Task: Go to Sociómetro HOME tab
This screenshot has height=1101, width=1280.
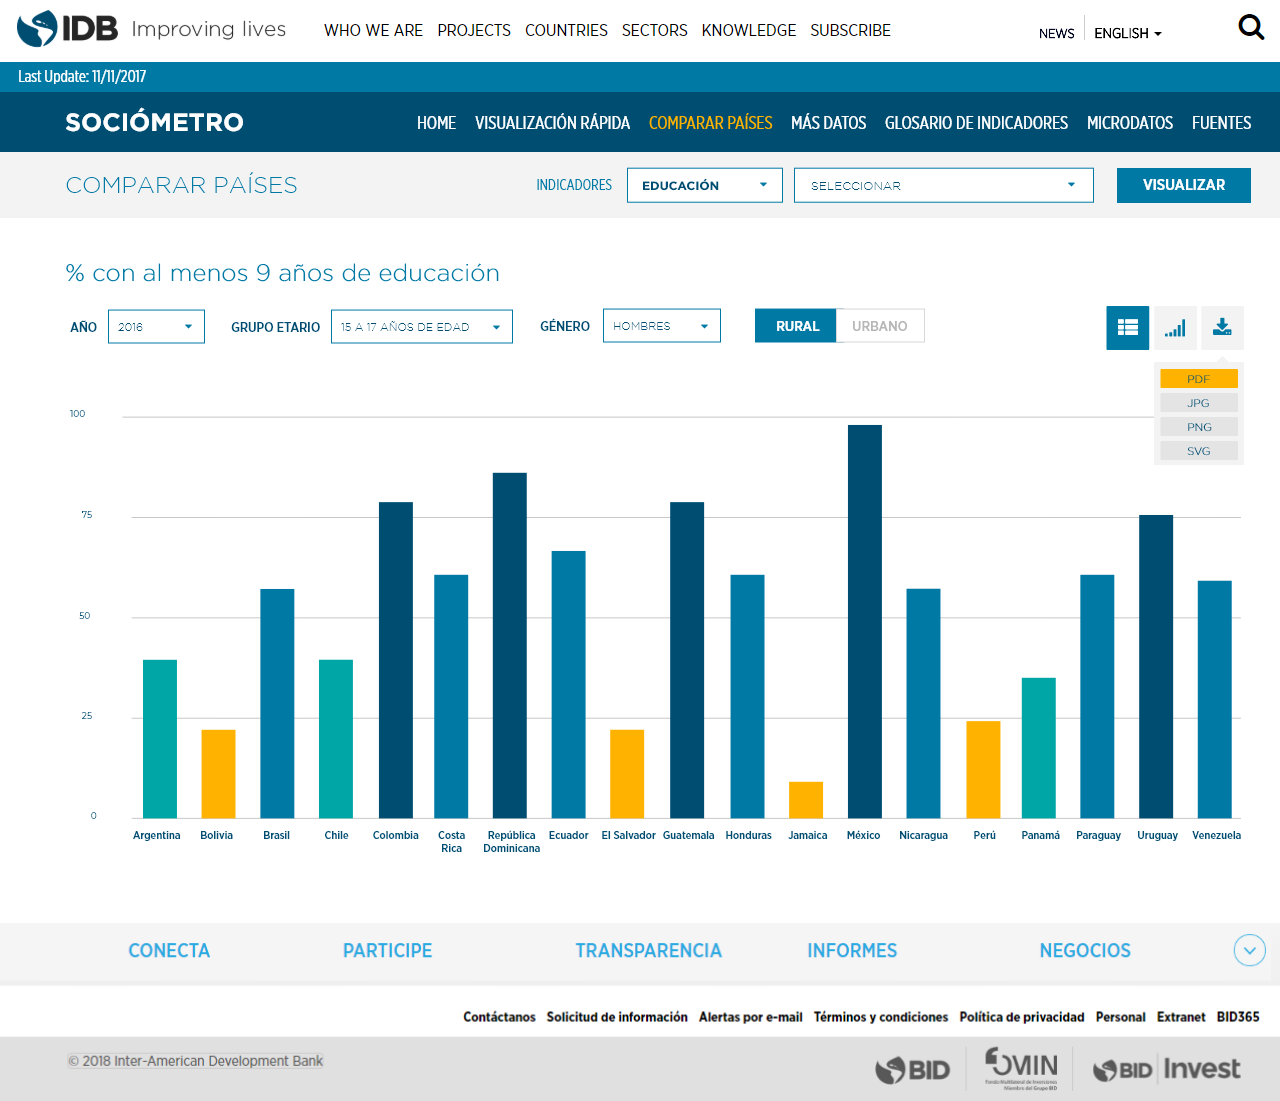Action: pyautogui.click(x=436, y=123)
